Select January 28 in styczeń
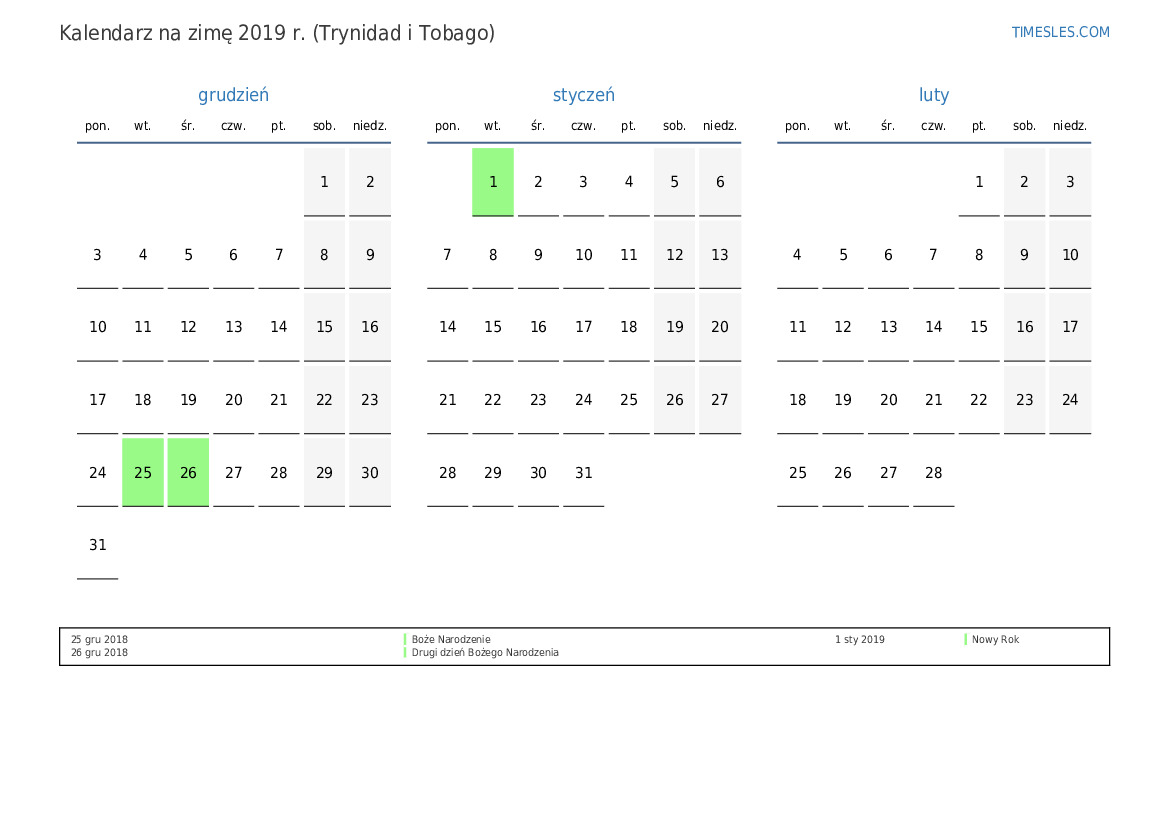1169x827 pixels. click(447, 473)
